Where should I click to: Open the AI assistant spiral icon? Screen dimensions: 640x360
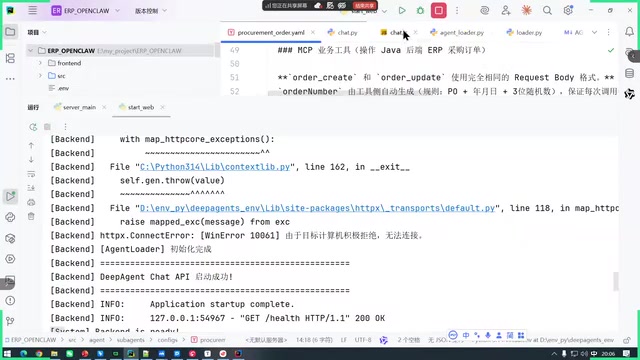tap(484, 11)
